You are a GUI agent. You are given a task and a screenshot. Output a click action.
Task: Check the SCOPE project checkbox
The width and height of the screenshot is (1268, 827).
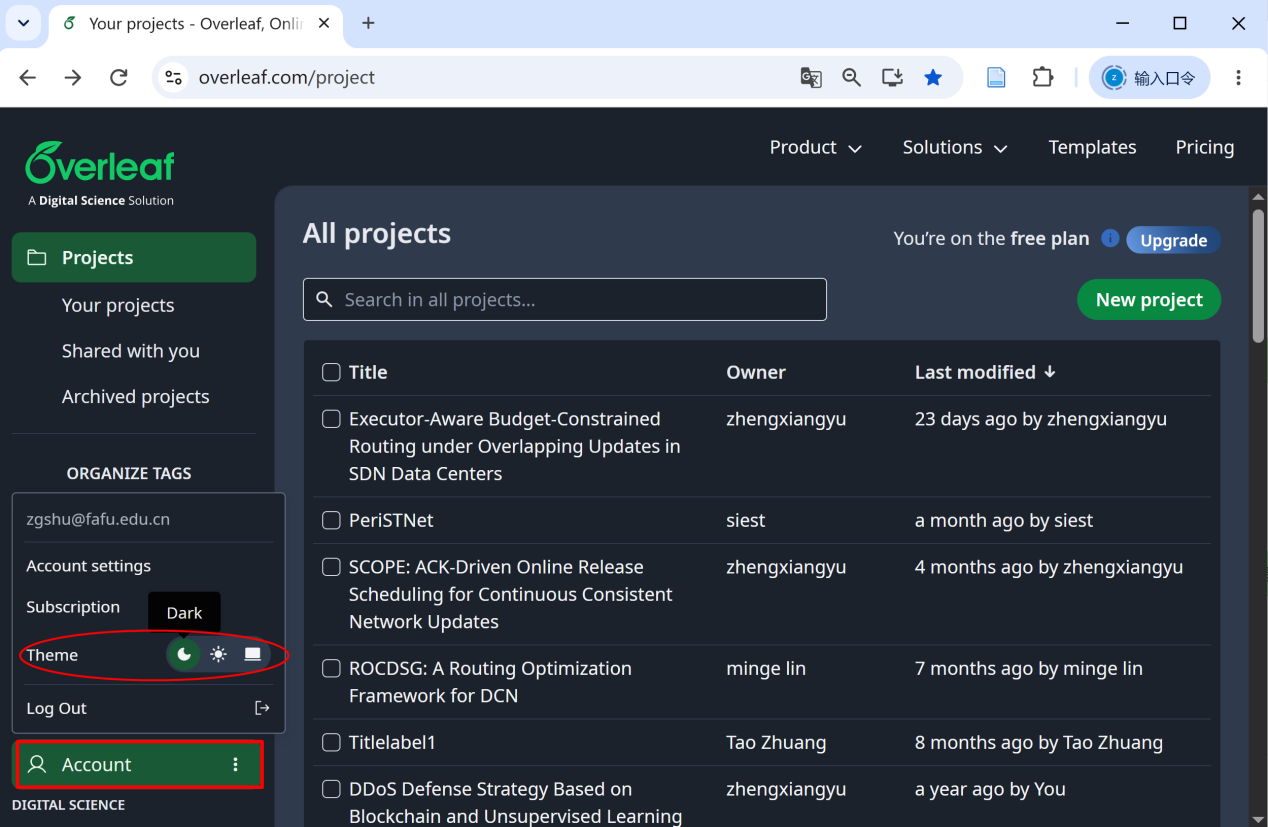(x=331, y=567)
